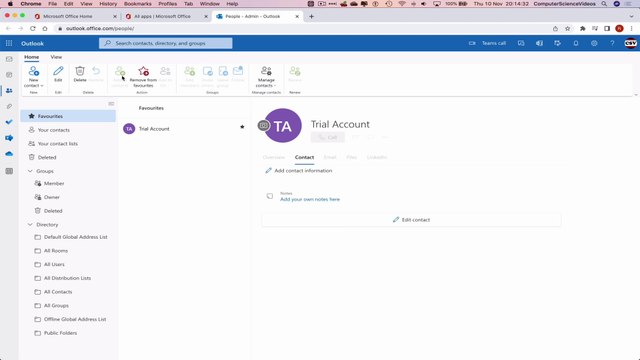640x360 pixels.
Task: Open People from the left app rail
Action: coord(9,91)
